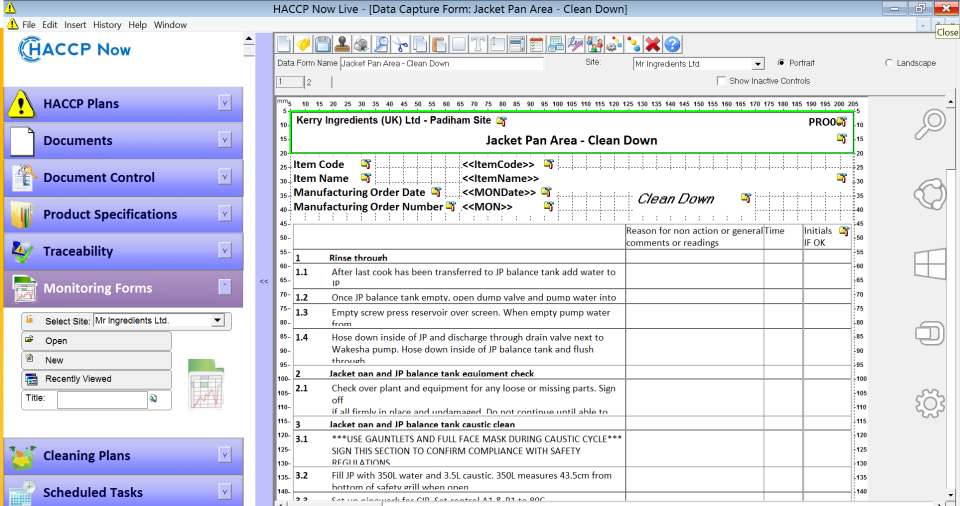The width and height of the screenshot is (960, 506).
Task: Click the Save floppy disk toolbar icon
Action: click(x=323, y=44)
